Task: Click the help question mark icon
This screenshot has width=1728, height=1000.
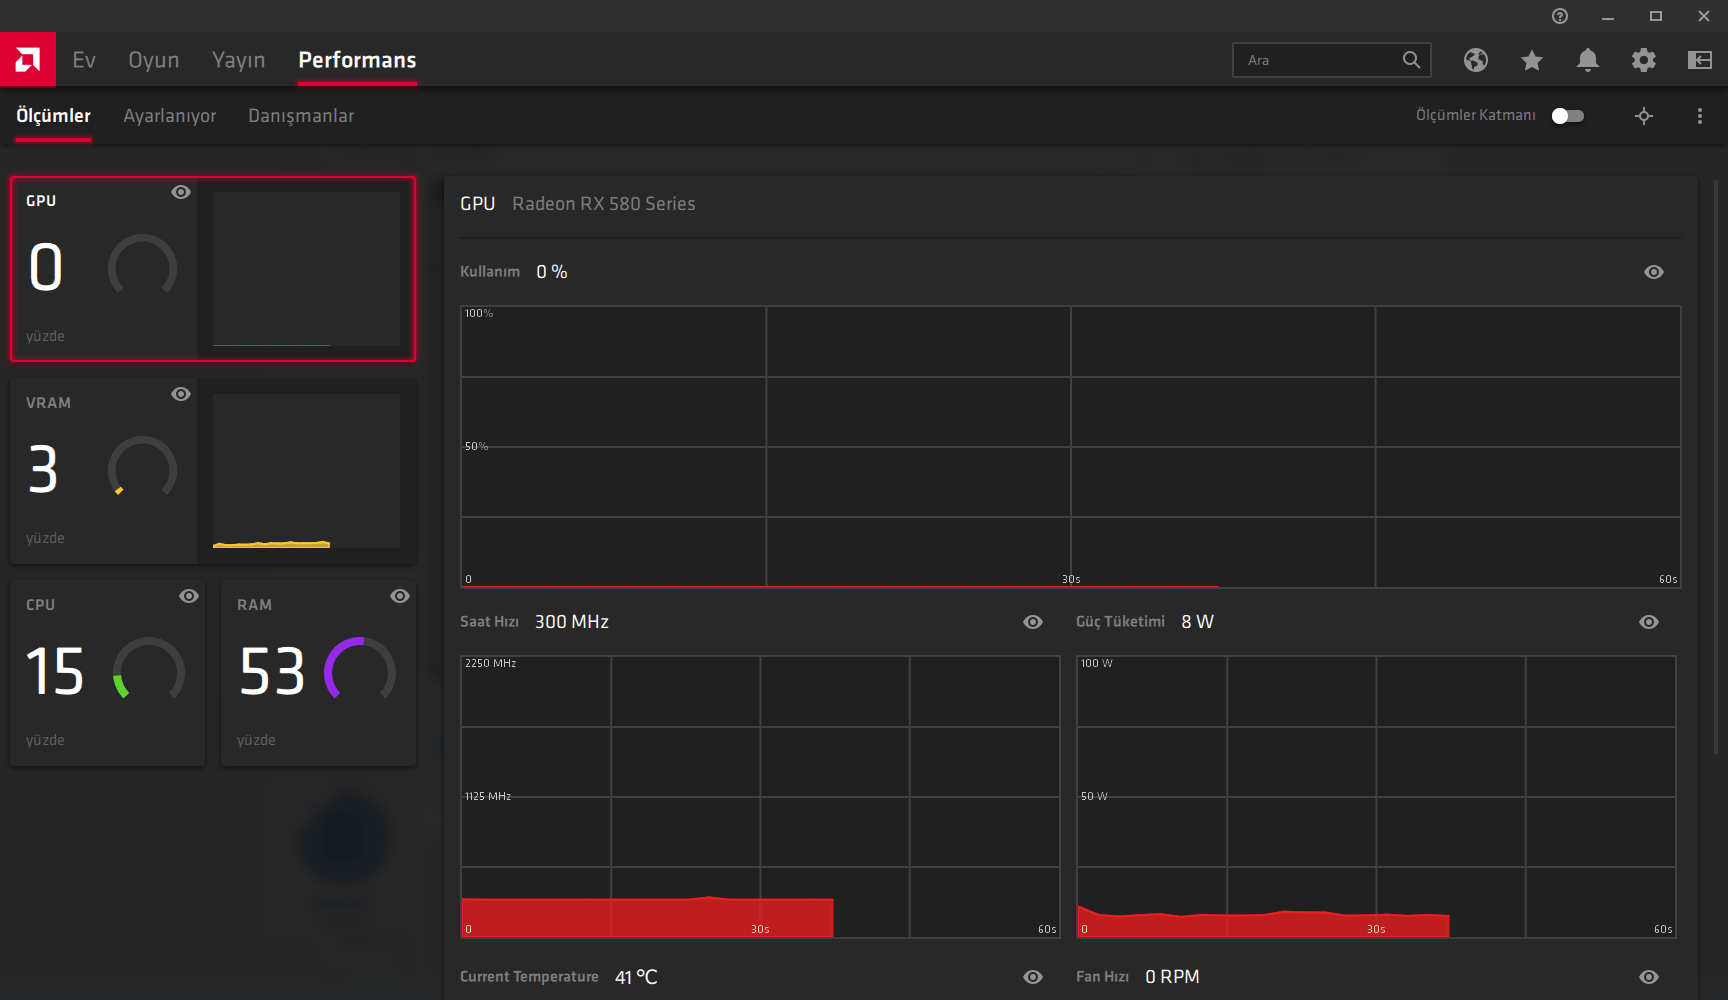Action: click(x=1560, y=16)
